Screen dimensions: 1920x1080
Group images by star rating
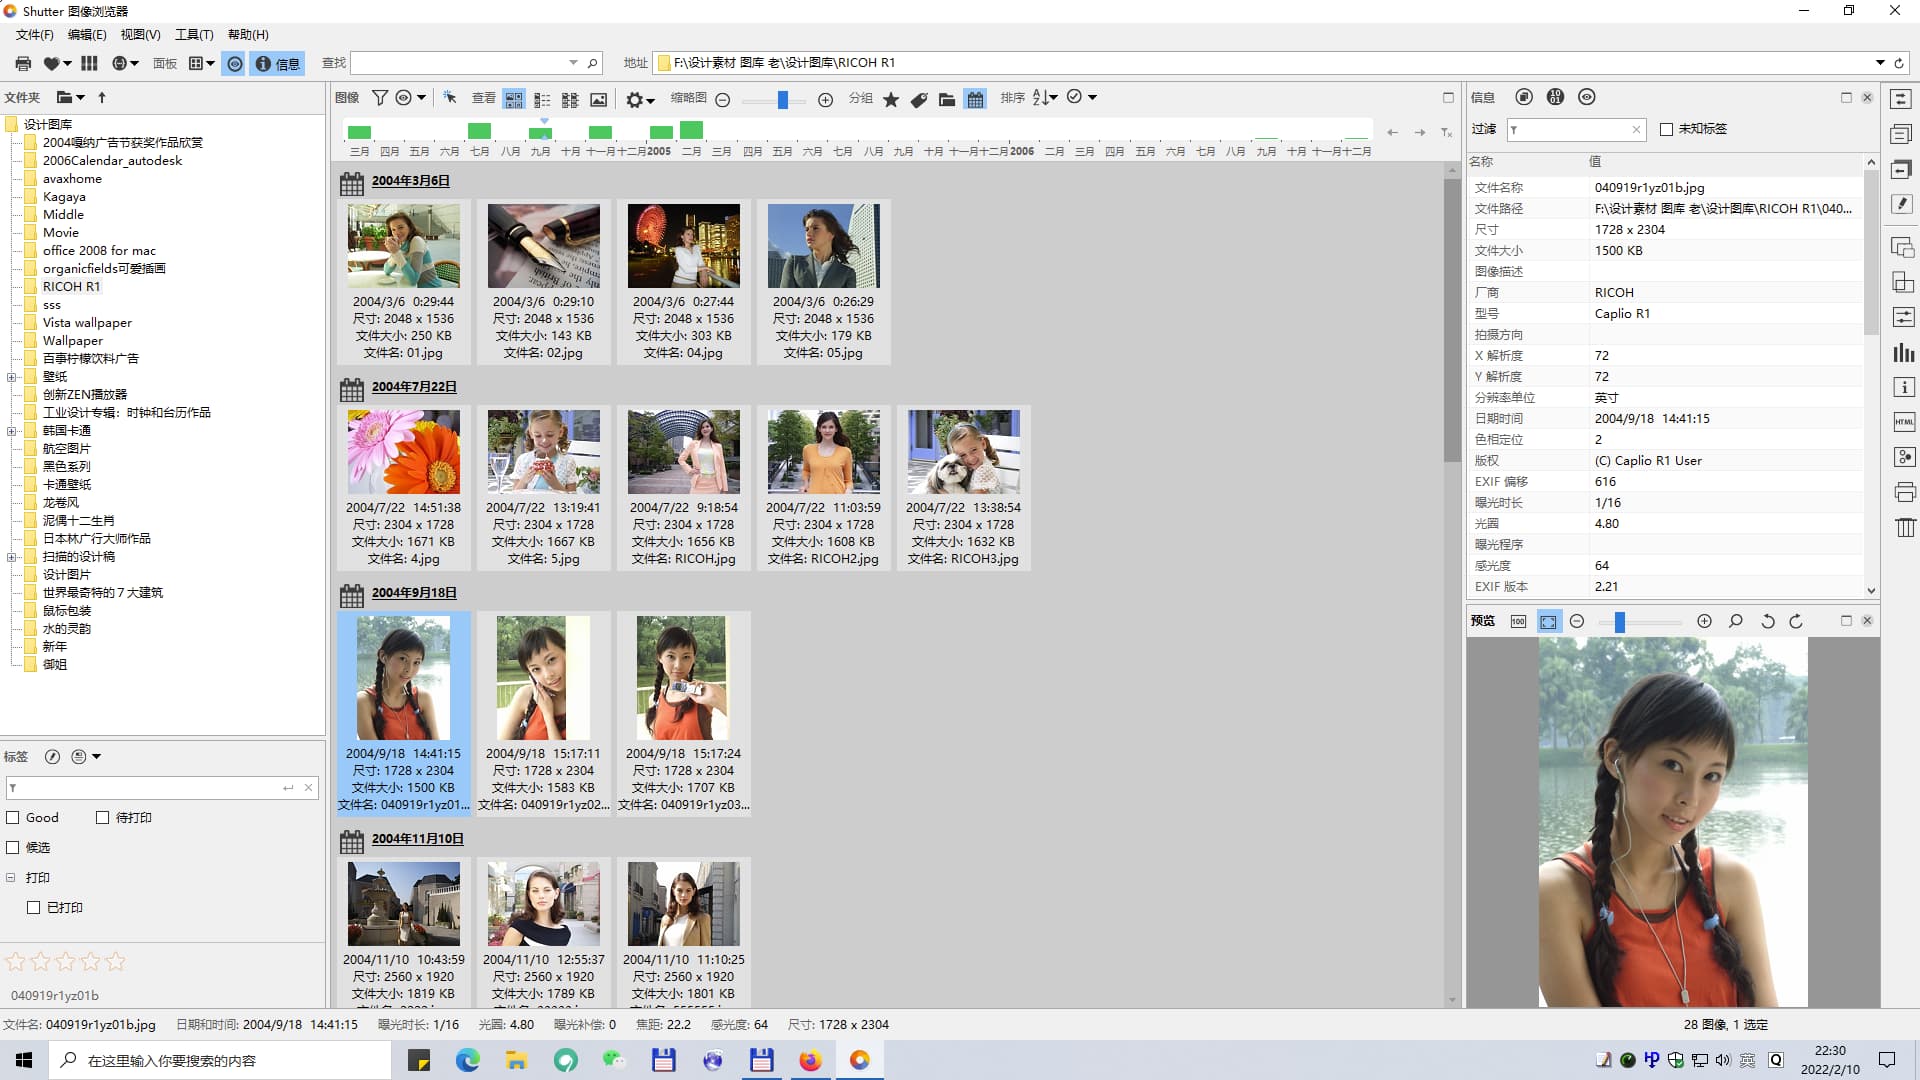point(891,99)
